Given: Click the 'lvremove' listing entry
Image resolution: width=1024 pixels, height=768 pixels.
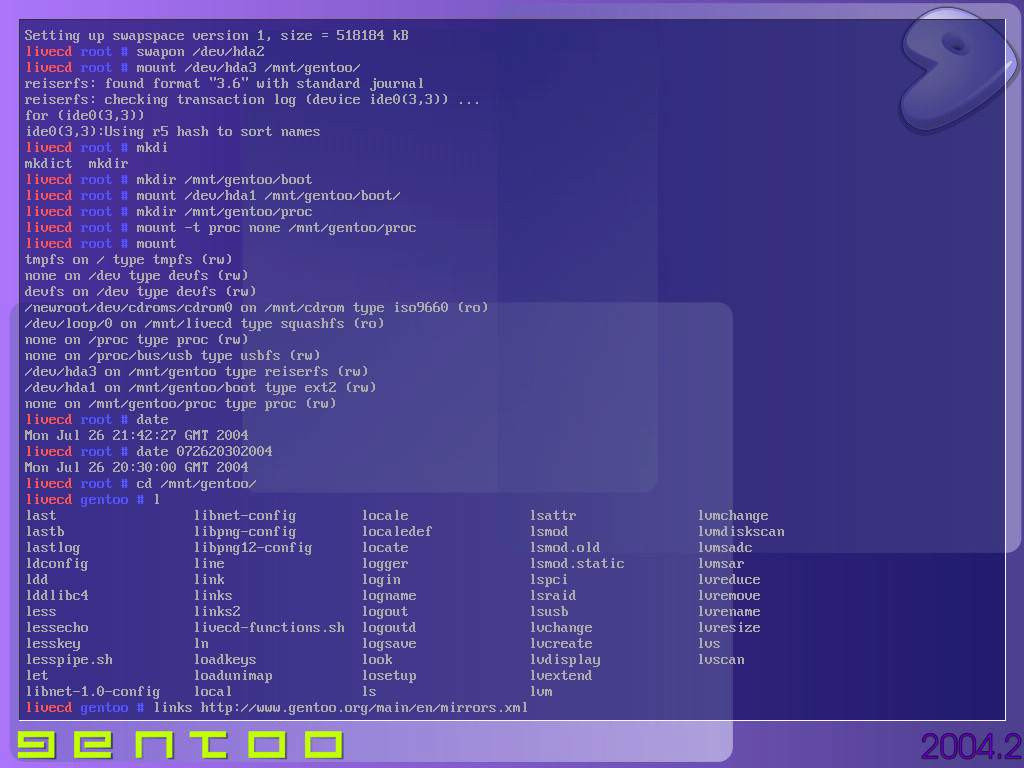Looking at the screenshot, I should pos(729,596).
